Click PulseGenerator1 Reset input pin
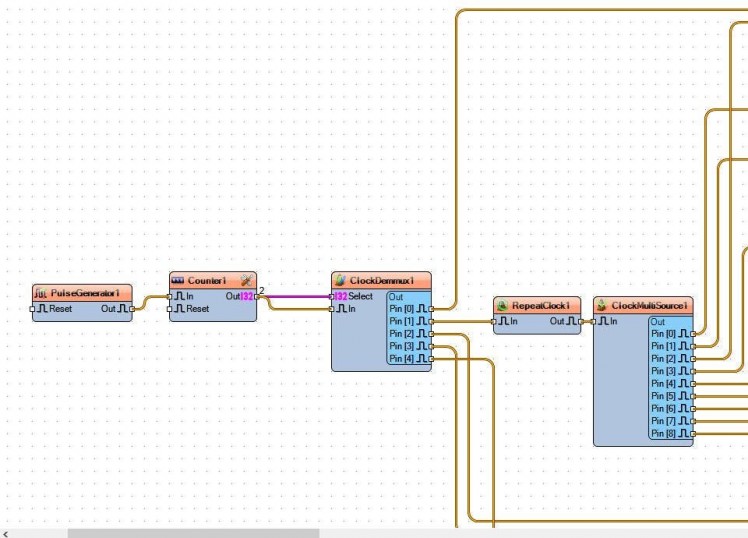This screenshot has height=538, width=748. 33,309
